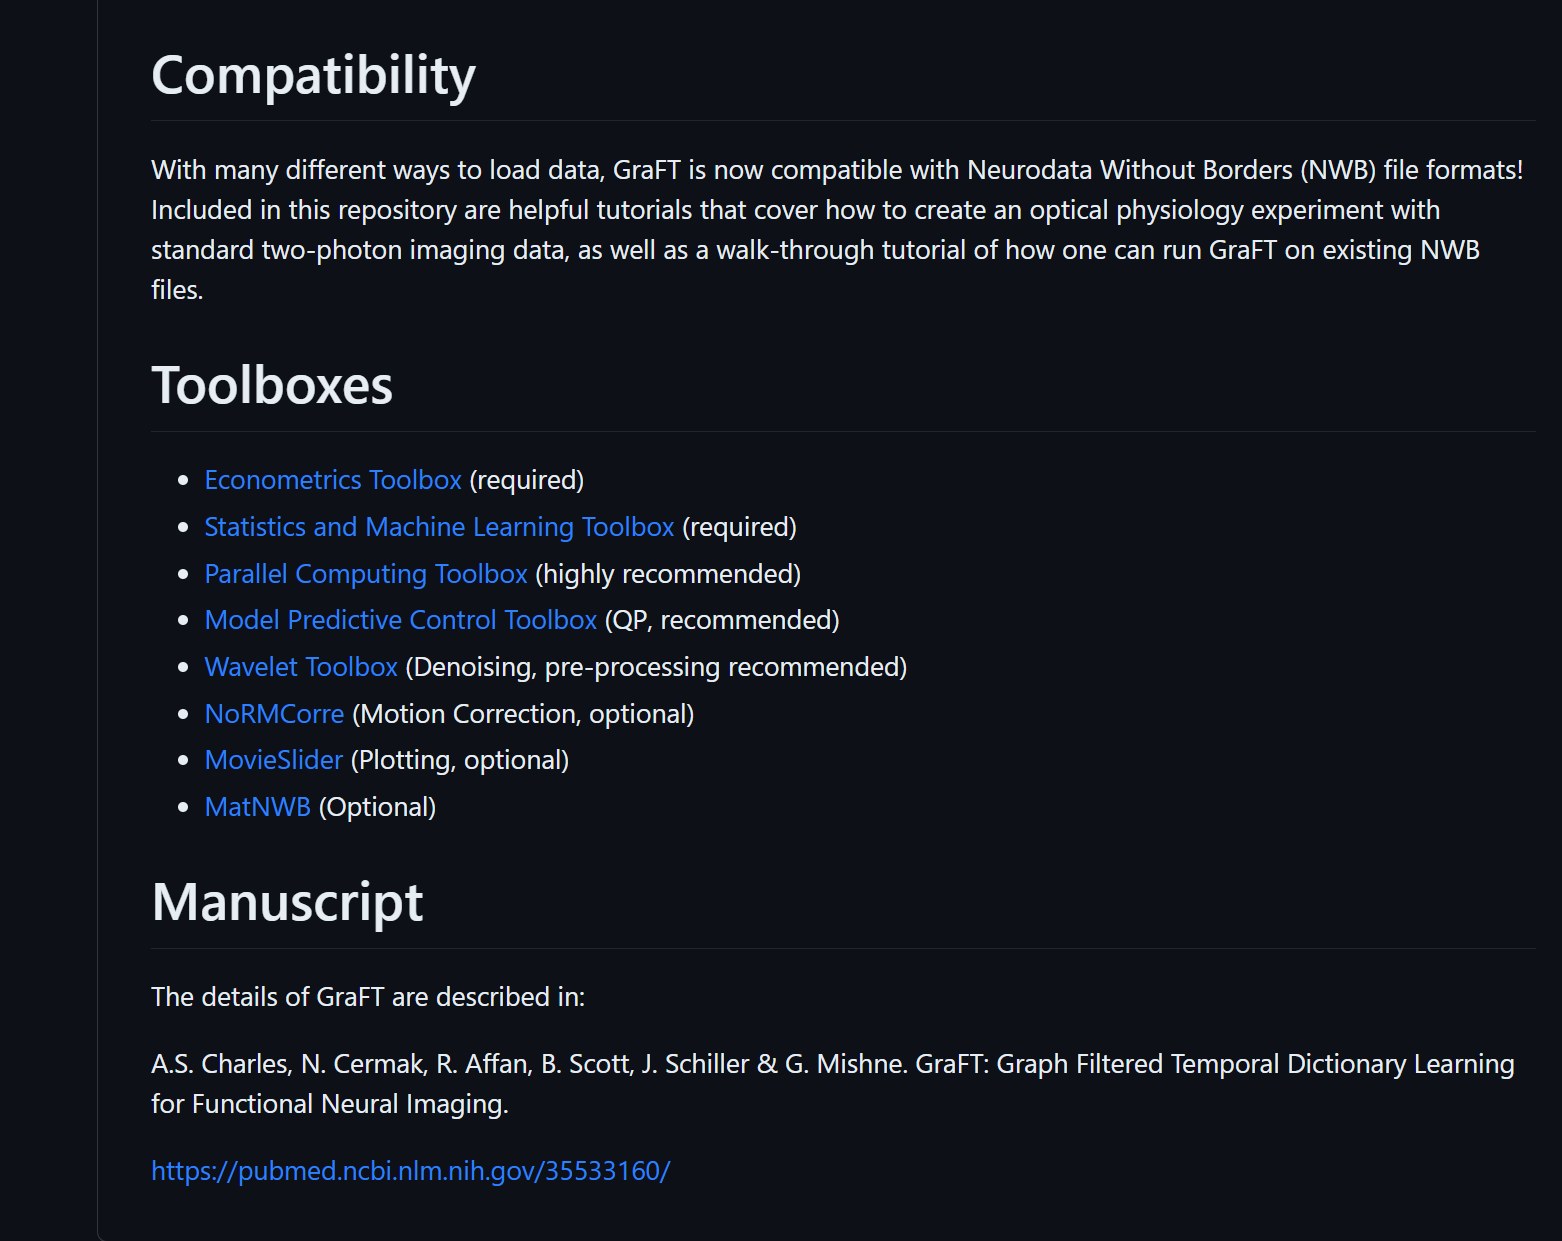Viewport: 1562px width, 1241px height.
Task: Click the '(Plotting, optional)' text
Action: (460, 760)
